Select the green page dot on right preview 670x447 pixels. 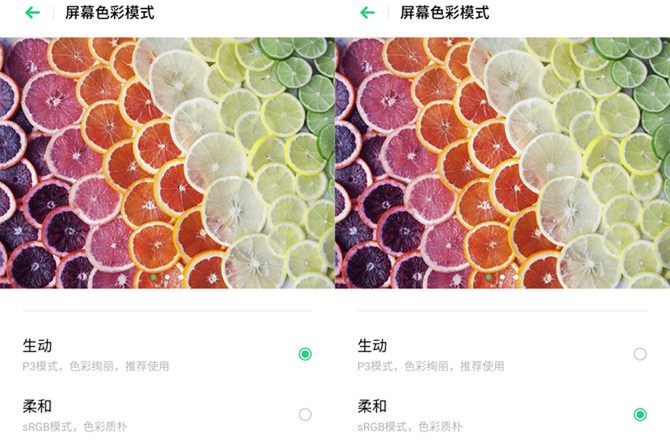coord(488,277)
